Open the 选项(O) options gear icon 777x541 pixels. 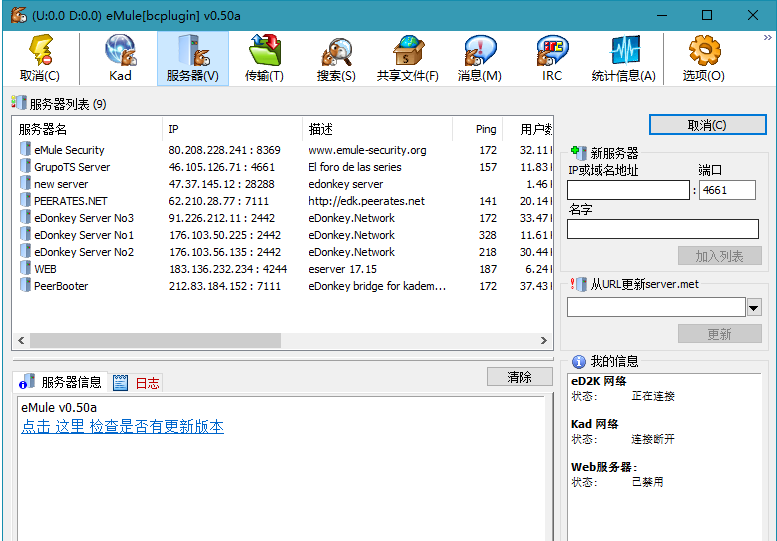[x=704, y=51]
